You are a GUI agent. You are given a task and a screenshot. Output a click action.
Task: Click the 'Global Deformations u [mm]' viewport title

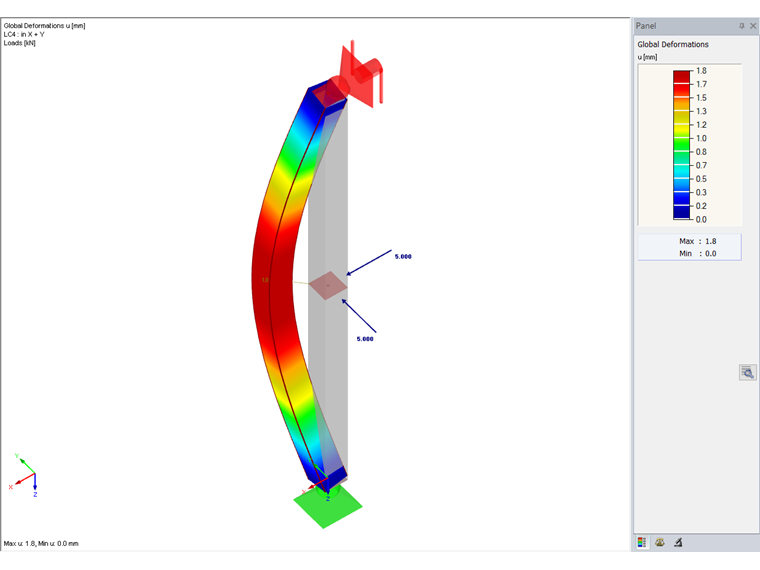[45, 26]
